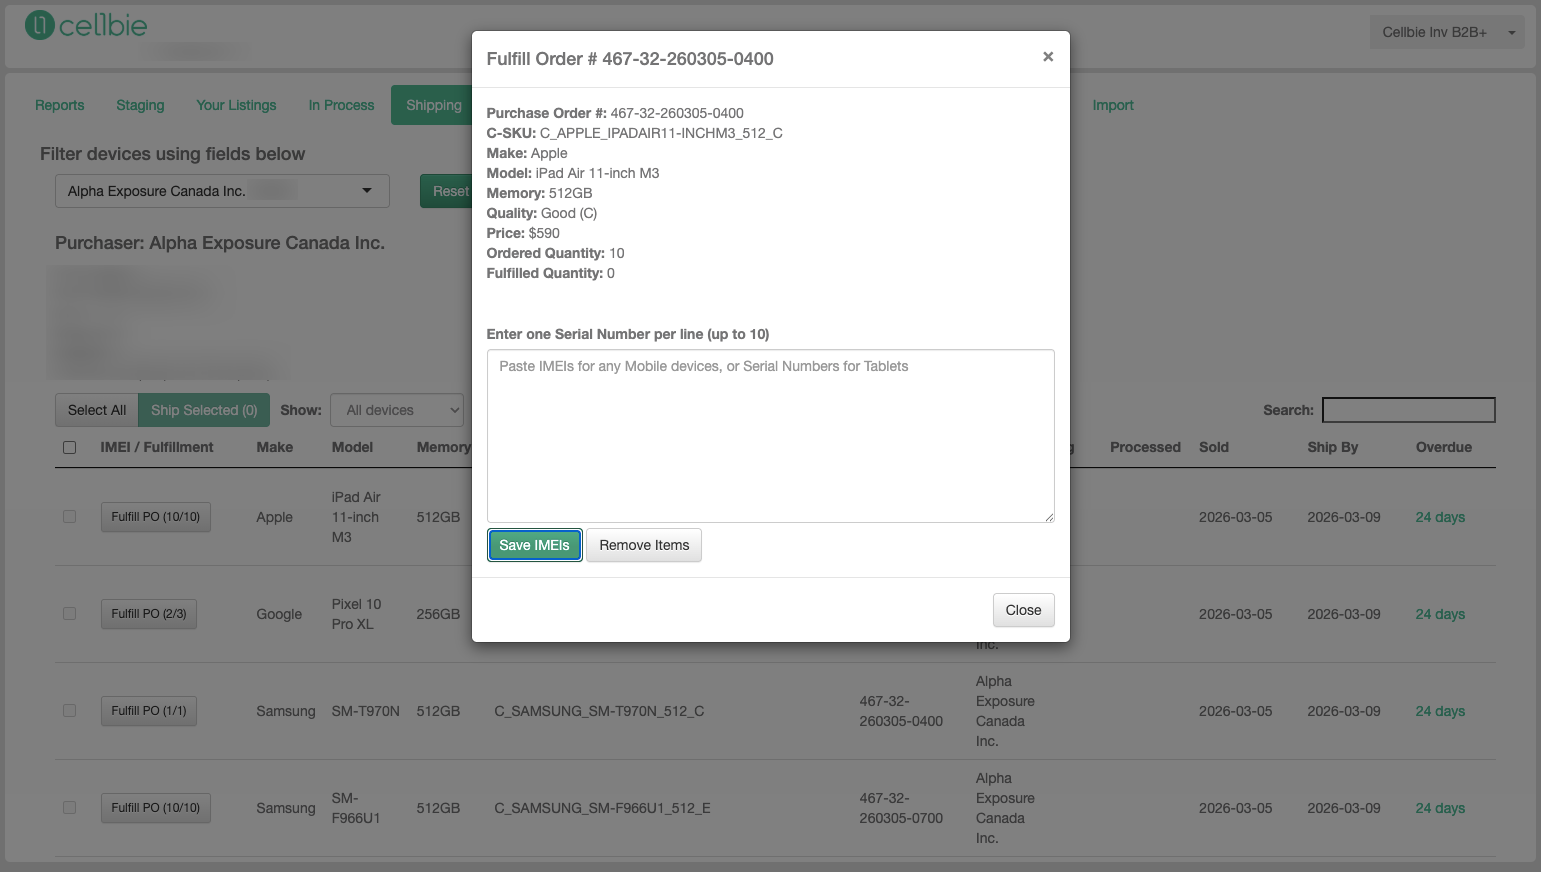Viewport: 1541px width, 872px height.
Task: Open the Show All devices dropdown
Action: [398, 410]
